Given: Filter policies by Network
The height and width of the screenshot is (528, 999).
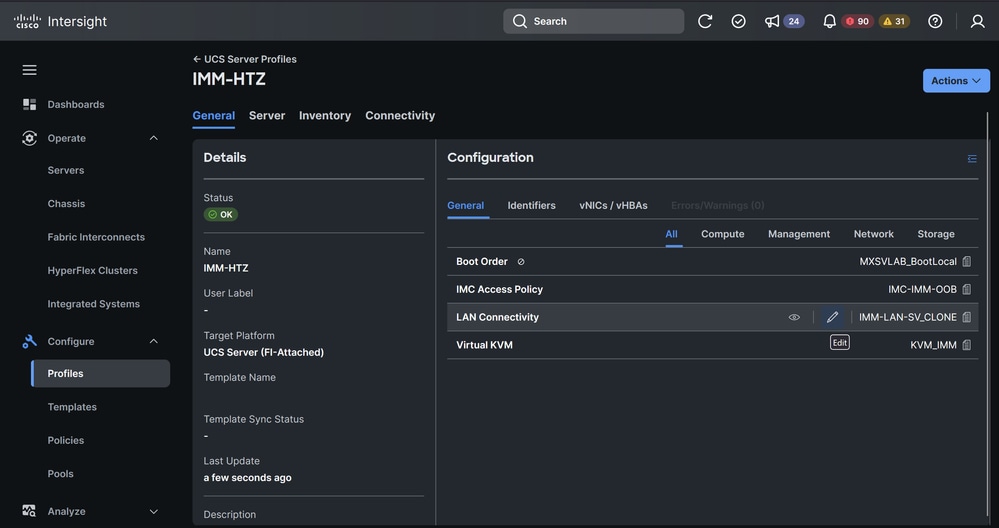Looking at the screenshot, I should pyautogui.click(x=873, y=234).
